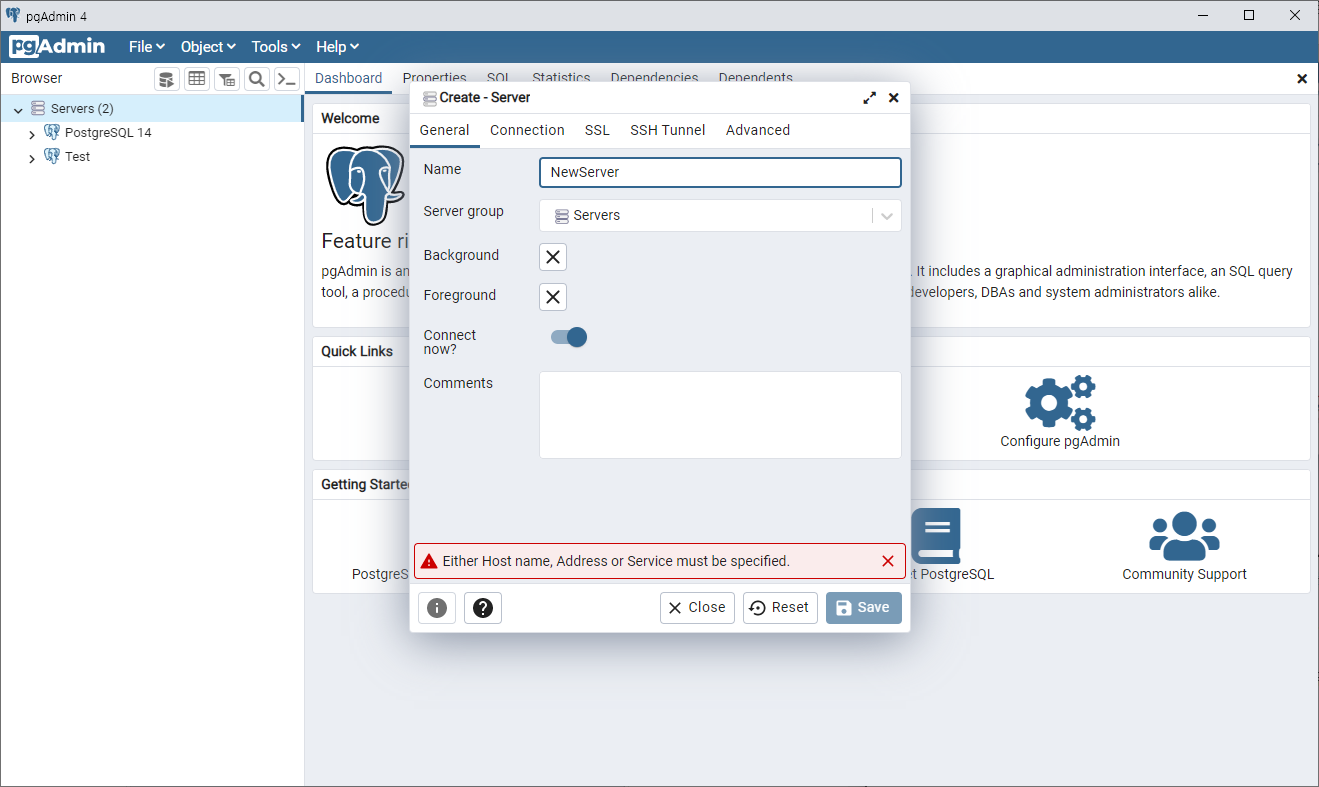The height and width of the screenshot is (787, 1319).
Task: Click the Configure pgAdmin gears icon
Action: point(1060,402)
